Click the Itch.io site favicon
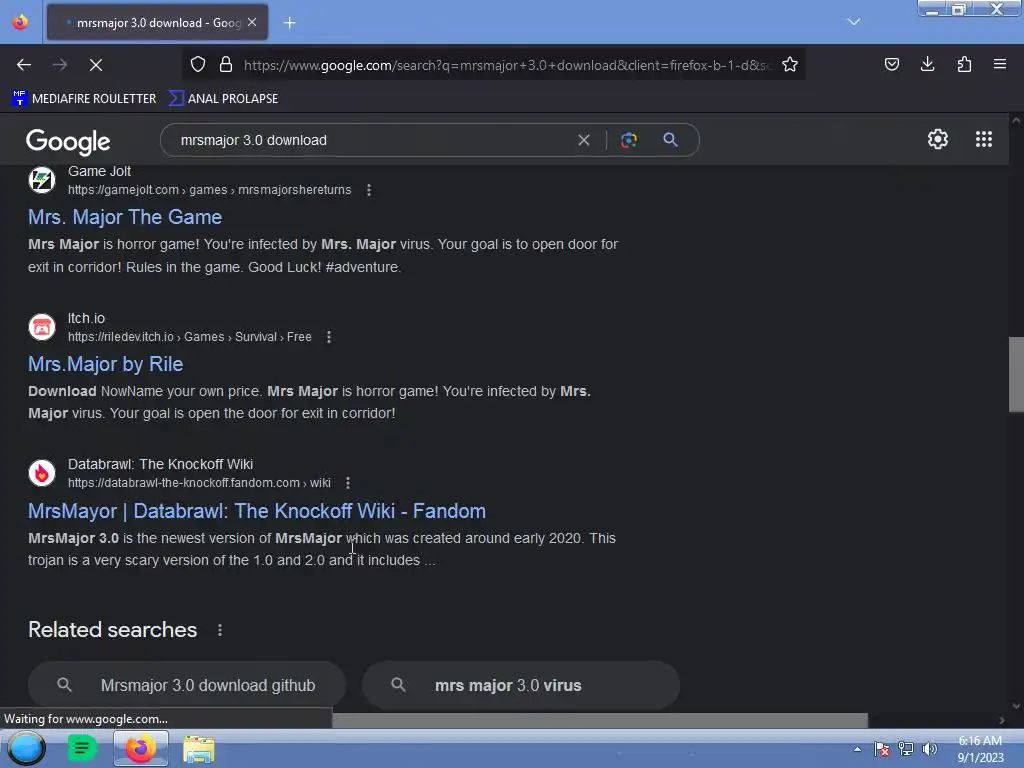This screenshot has width=1024, height=768. point(42,327)
